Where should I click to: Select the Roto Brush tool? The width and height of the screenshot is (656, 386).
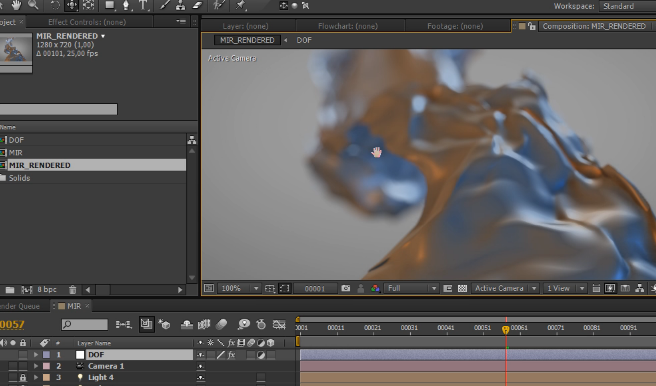219,5
